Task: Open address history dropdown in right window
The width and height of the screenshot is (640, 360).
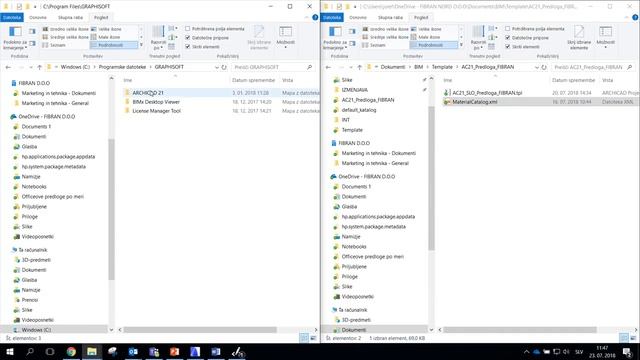Action: (x=537, y=67)
